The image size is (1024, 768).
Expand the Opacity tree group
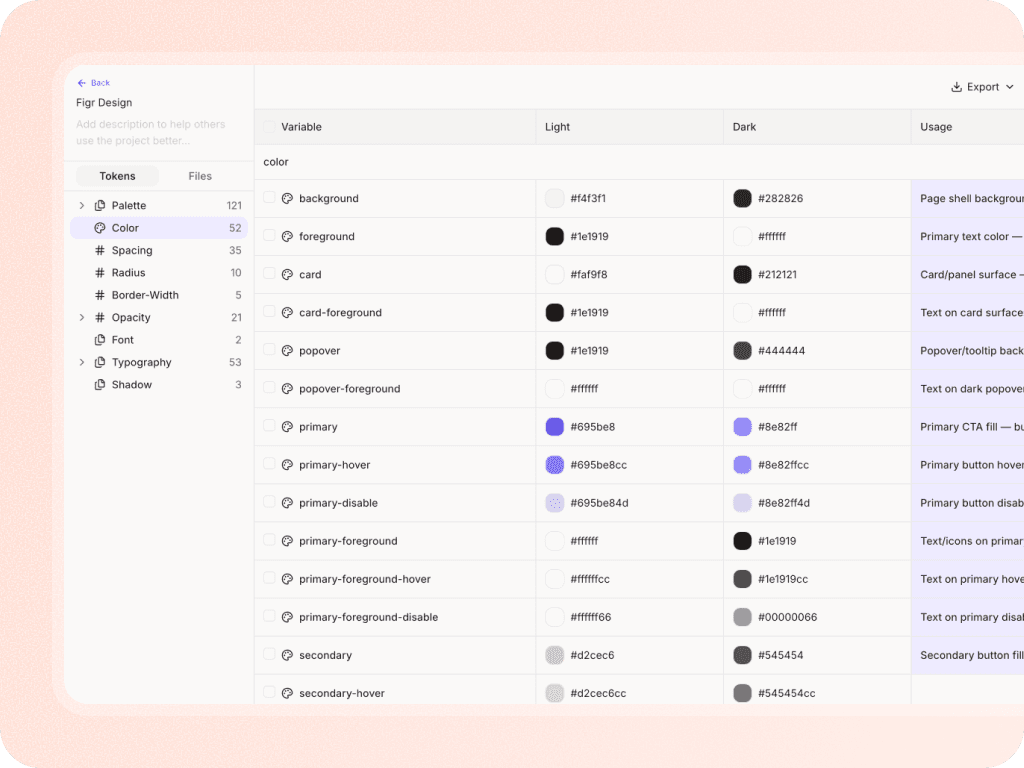point(82,317)
